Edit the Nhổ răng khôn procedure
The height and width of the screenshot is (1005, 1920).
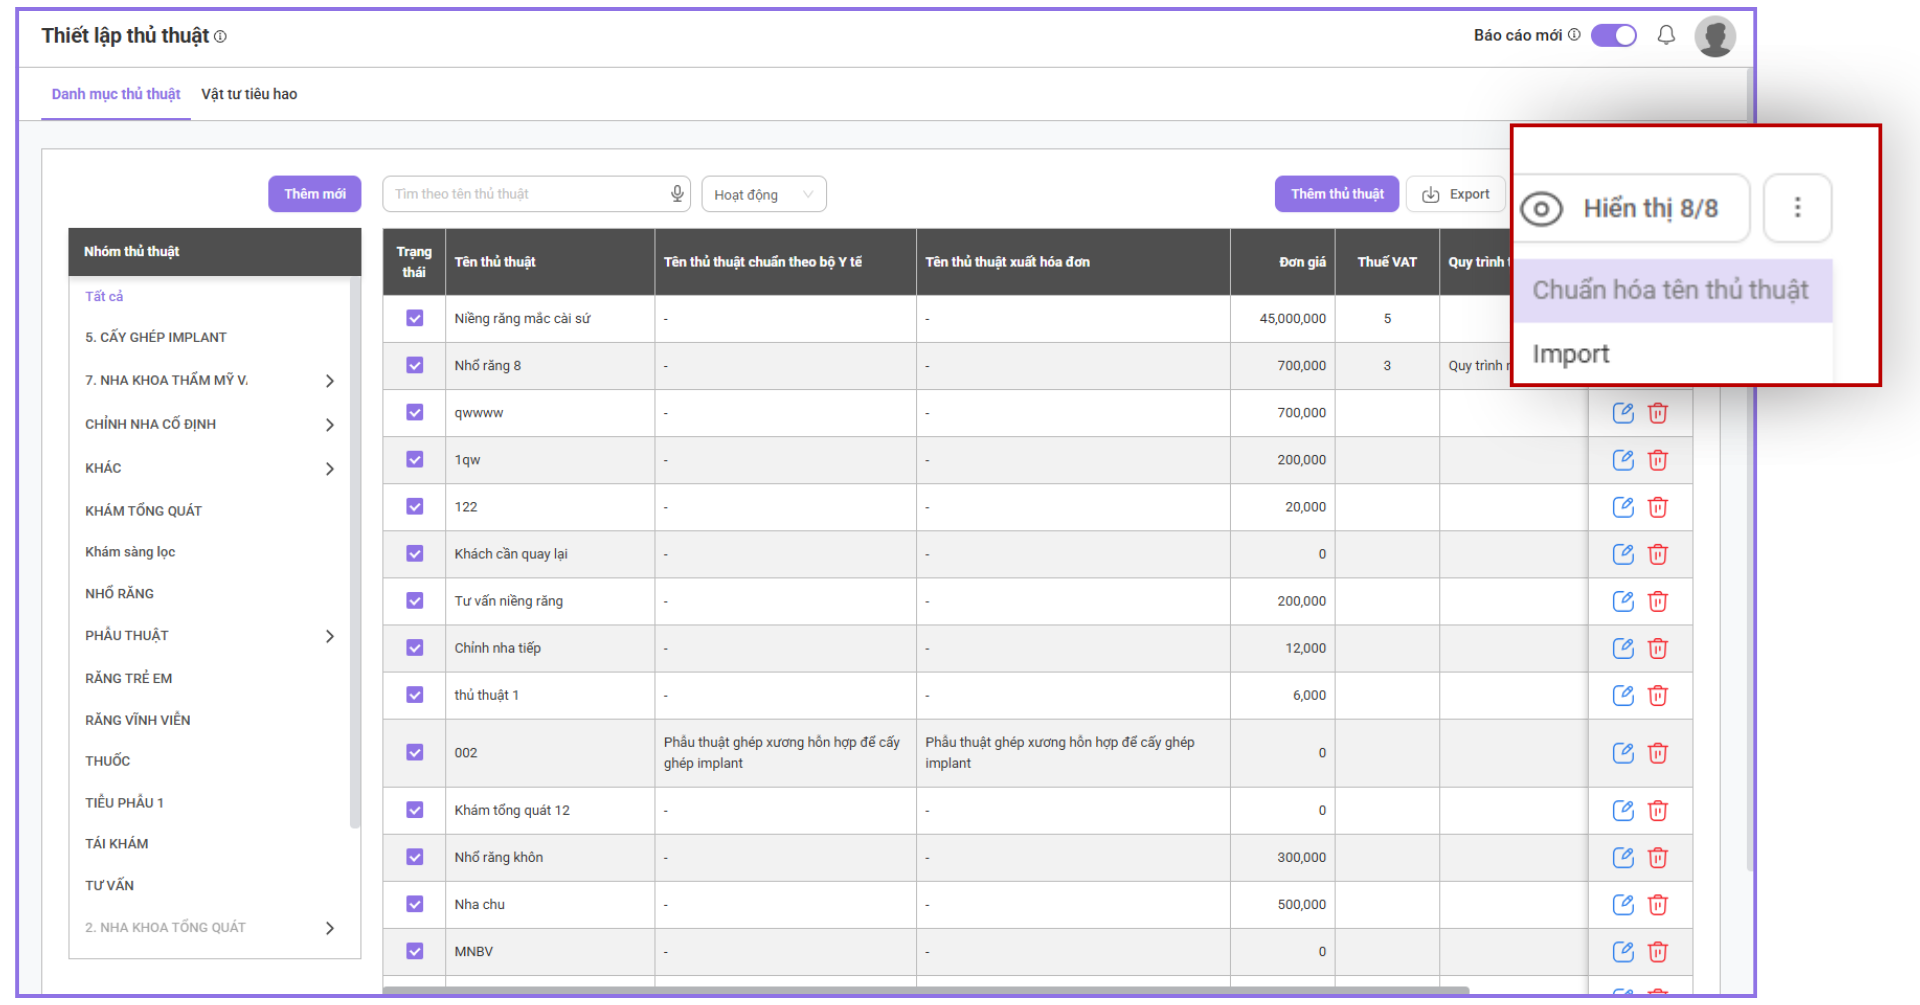(x=1623, y=857)
